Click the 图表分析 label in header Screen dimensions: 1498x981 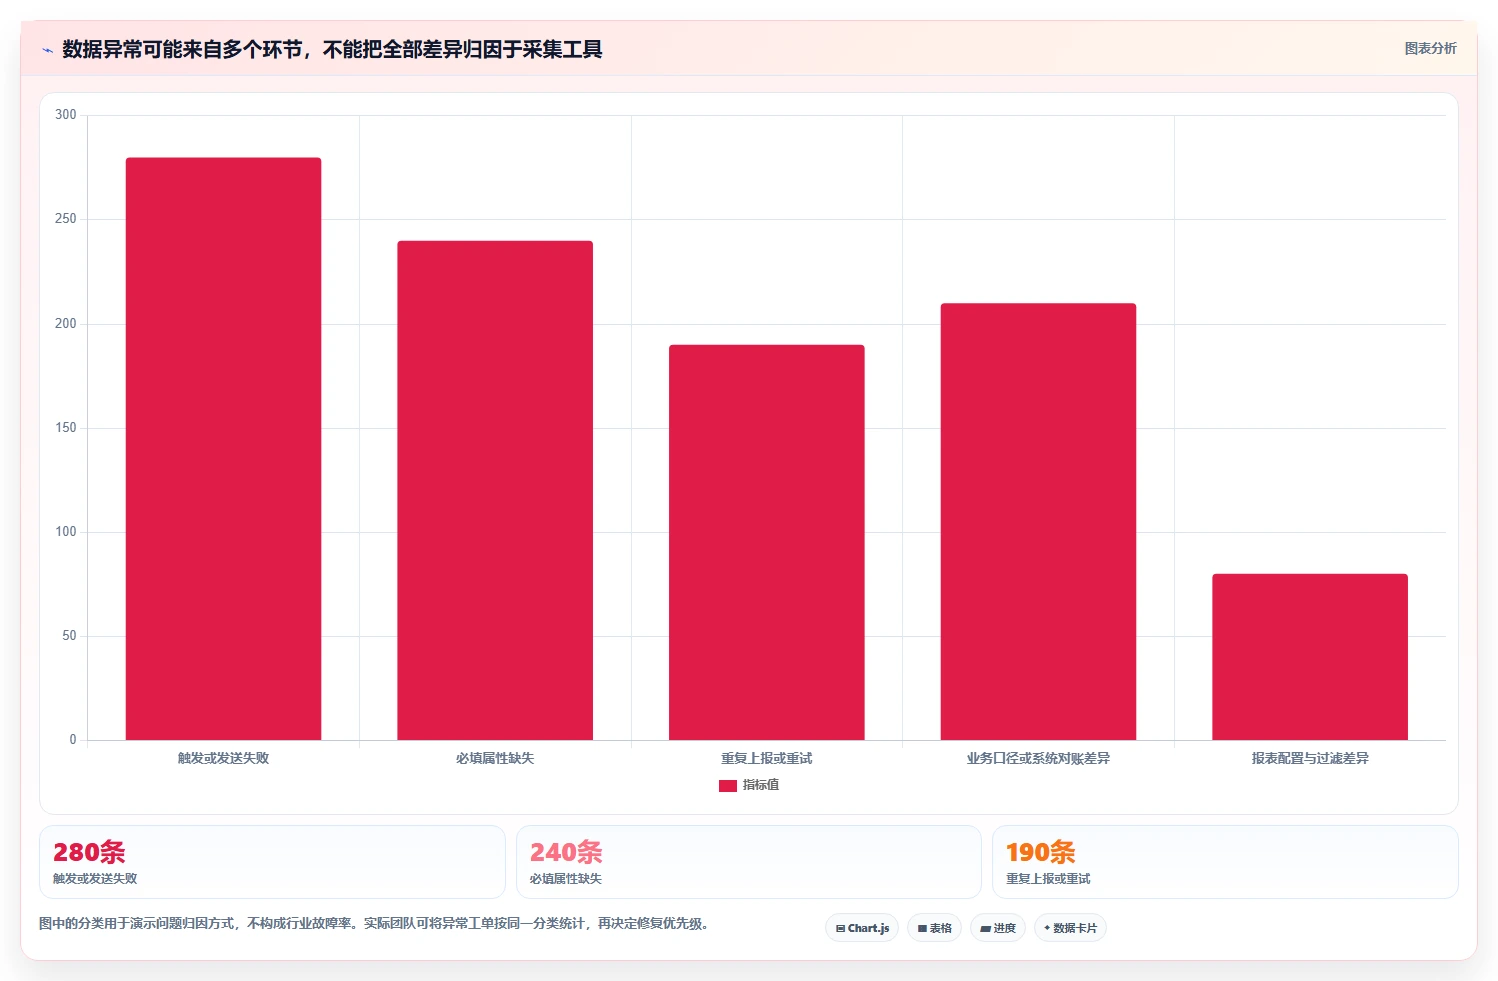(1430, 48)
